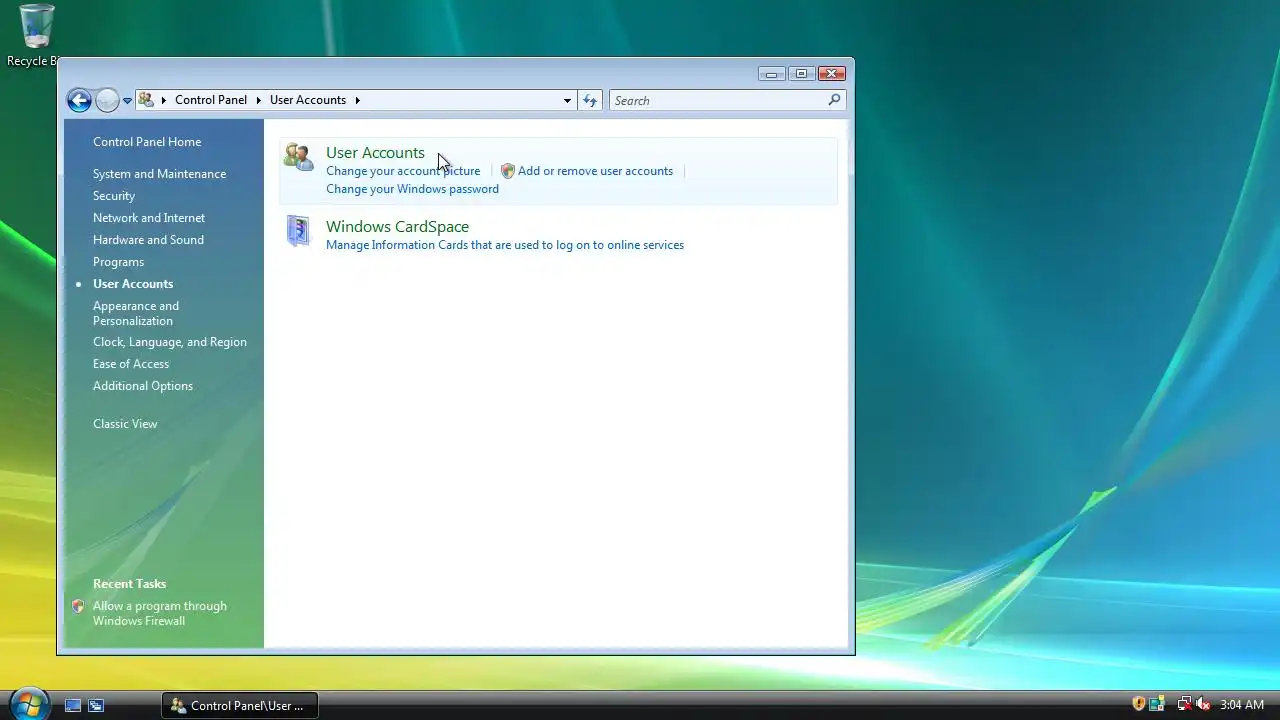This screenshot has height=720, width=1280.
Task: Open the Programs category
Action: point(118,262)
